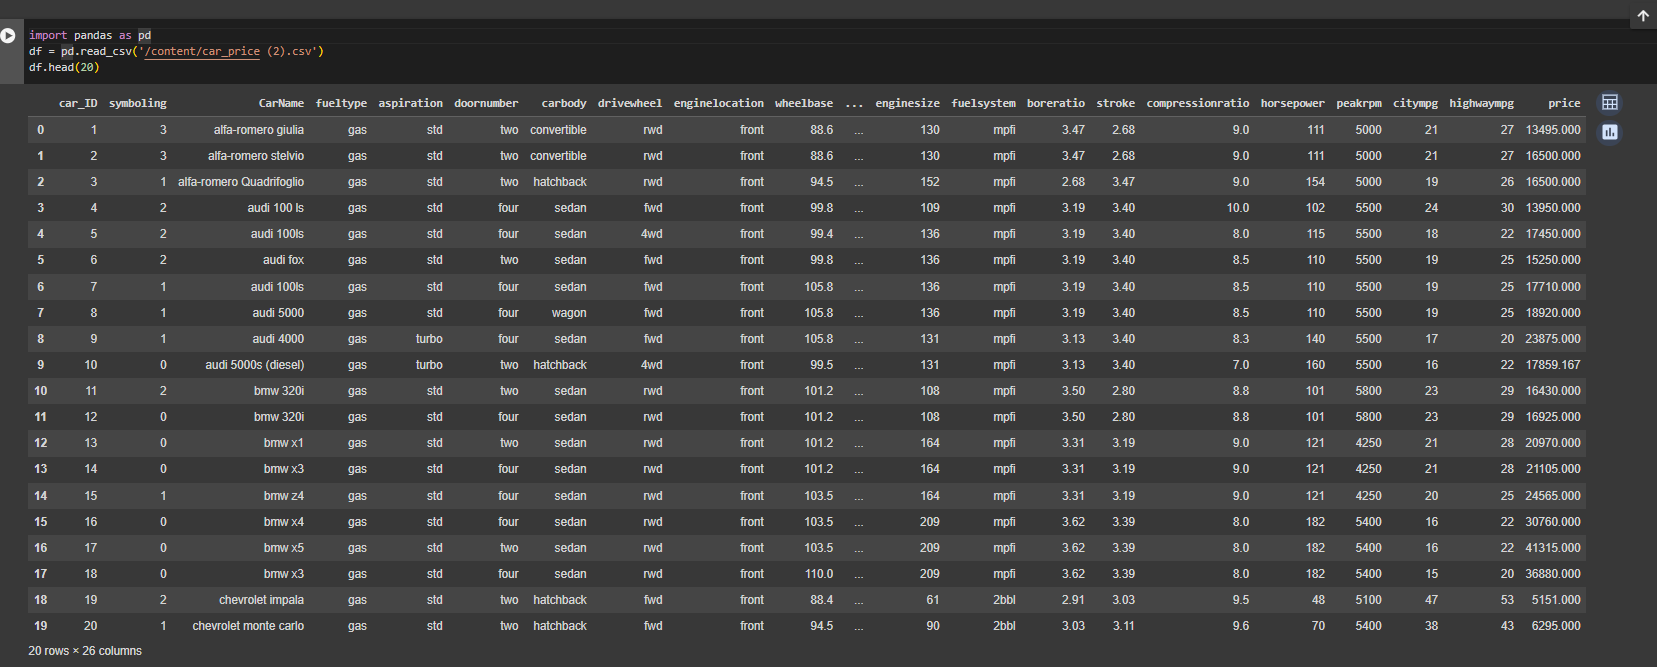This screenshot has width=1657, height=667.
Task: Click the audi fox cell
Action: pyautogui.click(x=284, y=260)
